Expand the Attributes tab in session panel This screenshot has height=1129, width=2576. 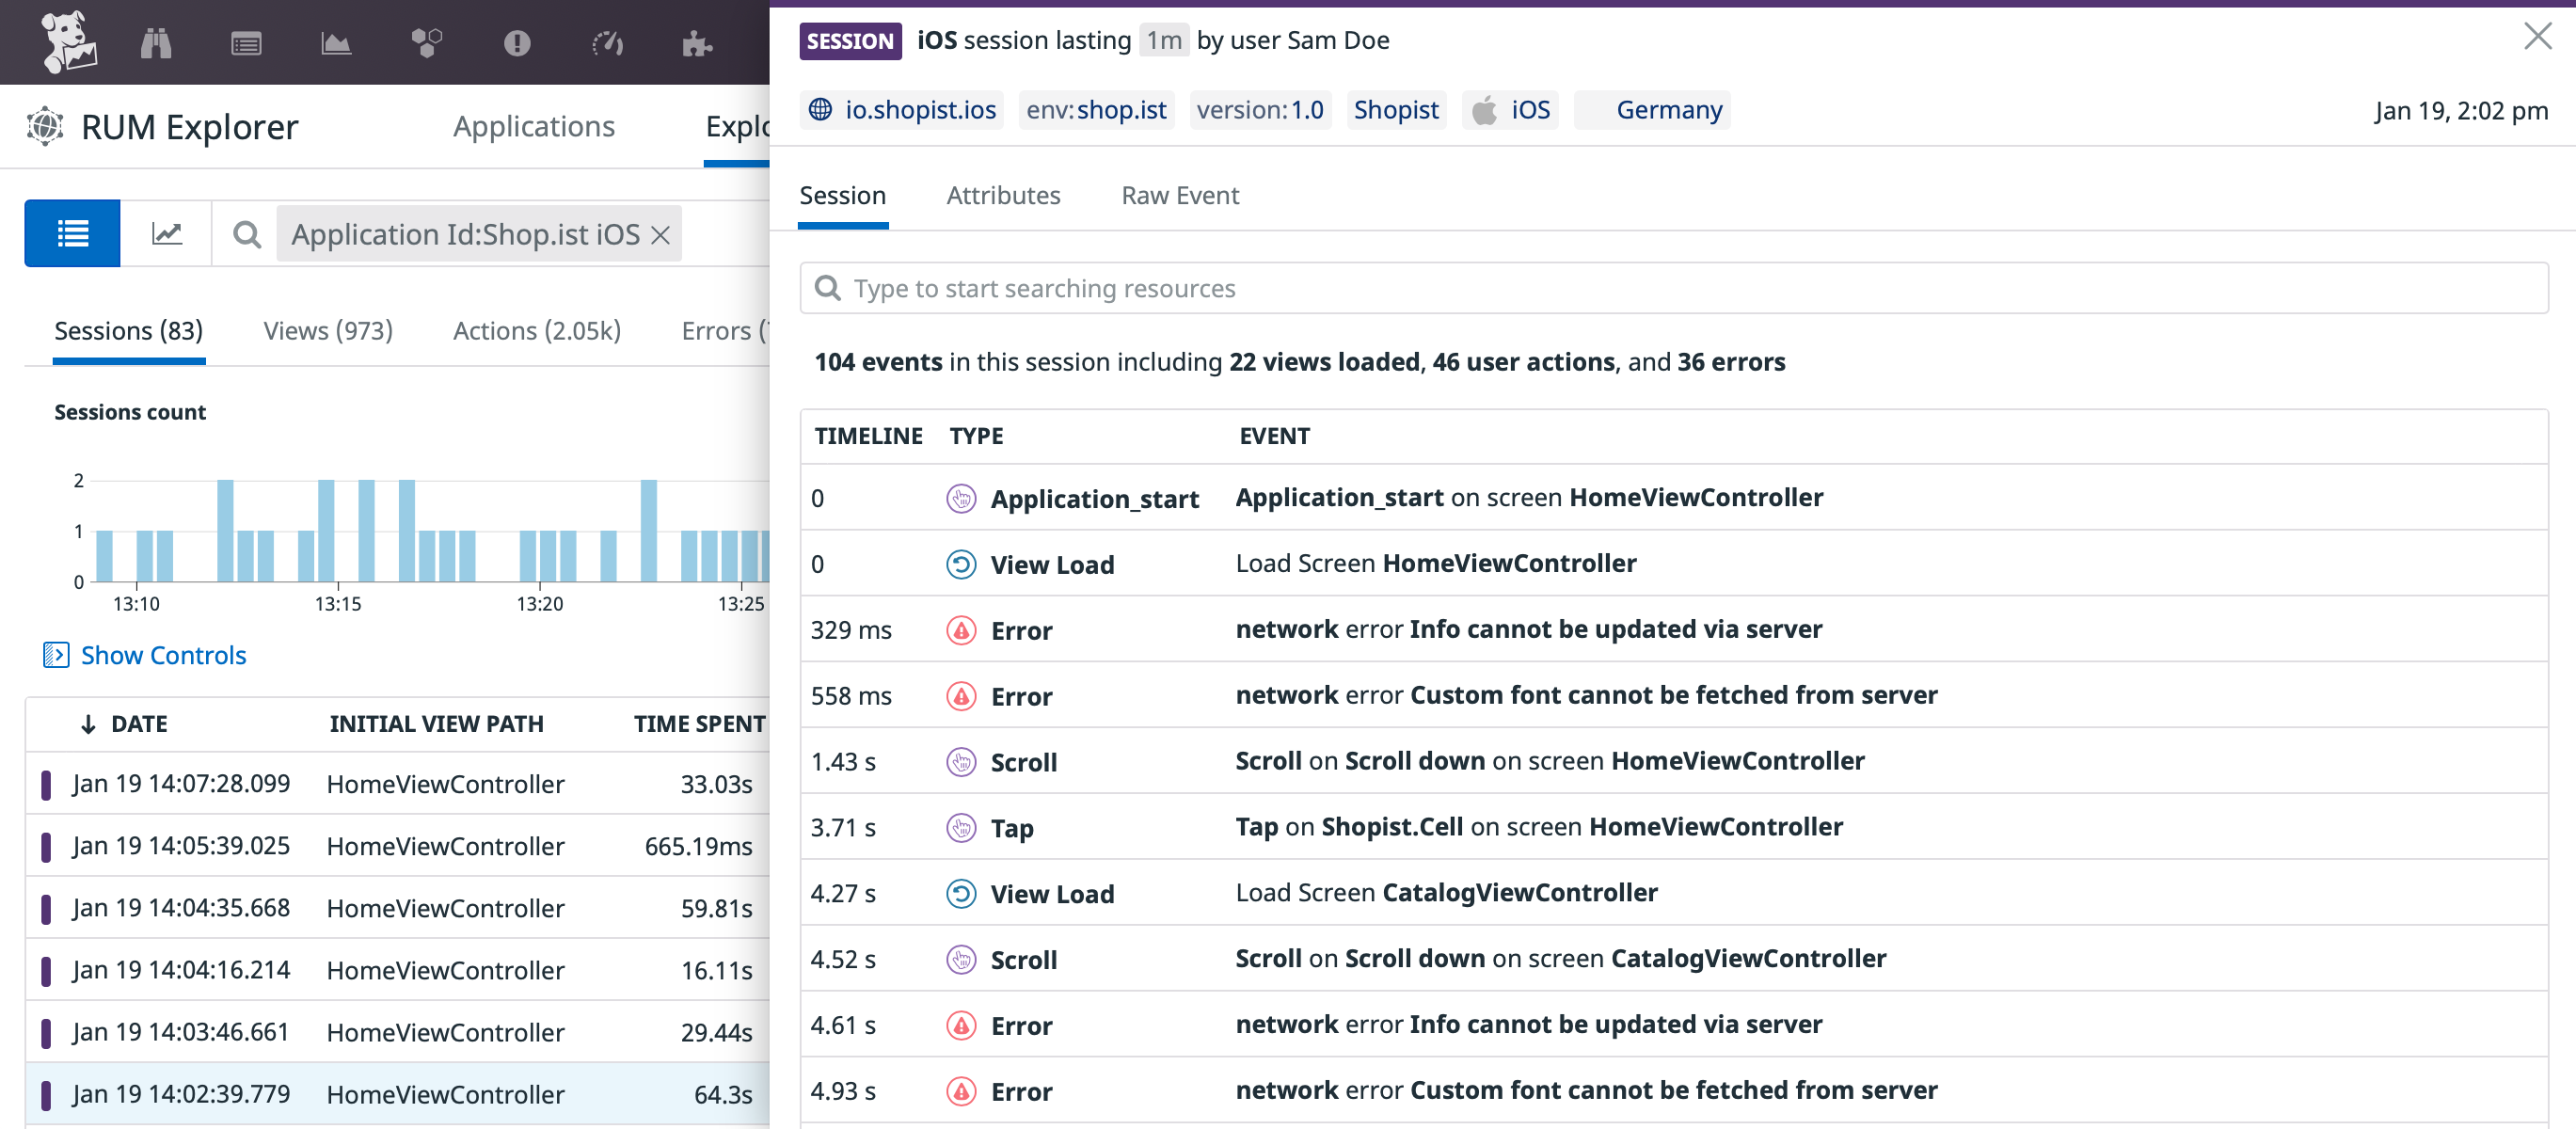click(x=1004, y=194)
